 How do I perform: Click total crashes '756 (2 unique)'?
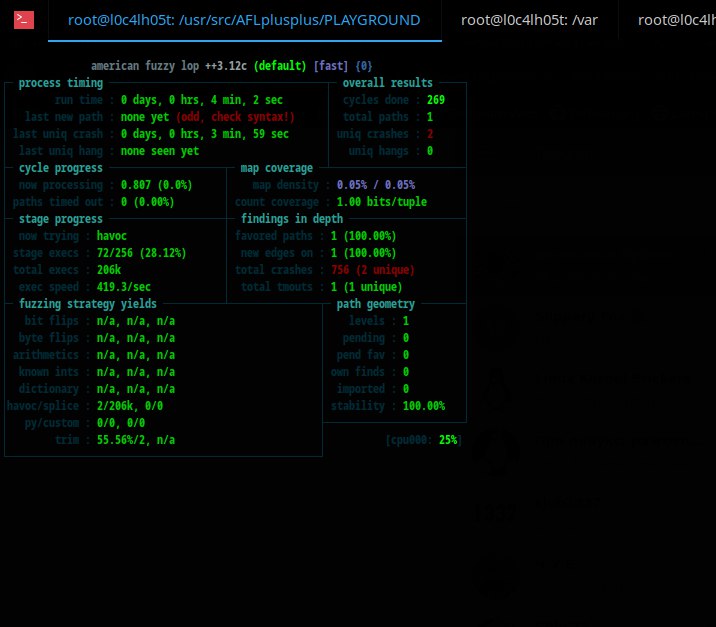click(x=373, y=270)
